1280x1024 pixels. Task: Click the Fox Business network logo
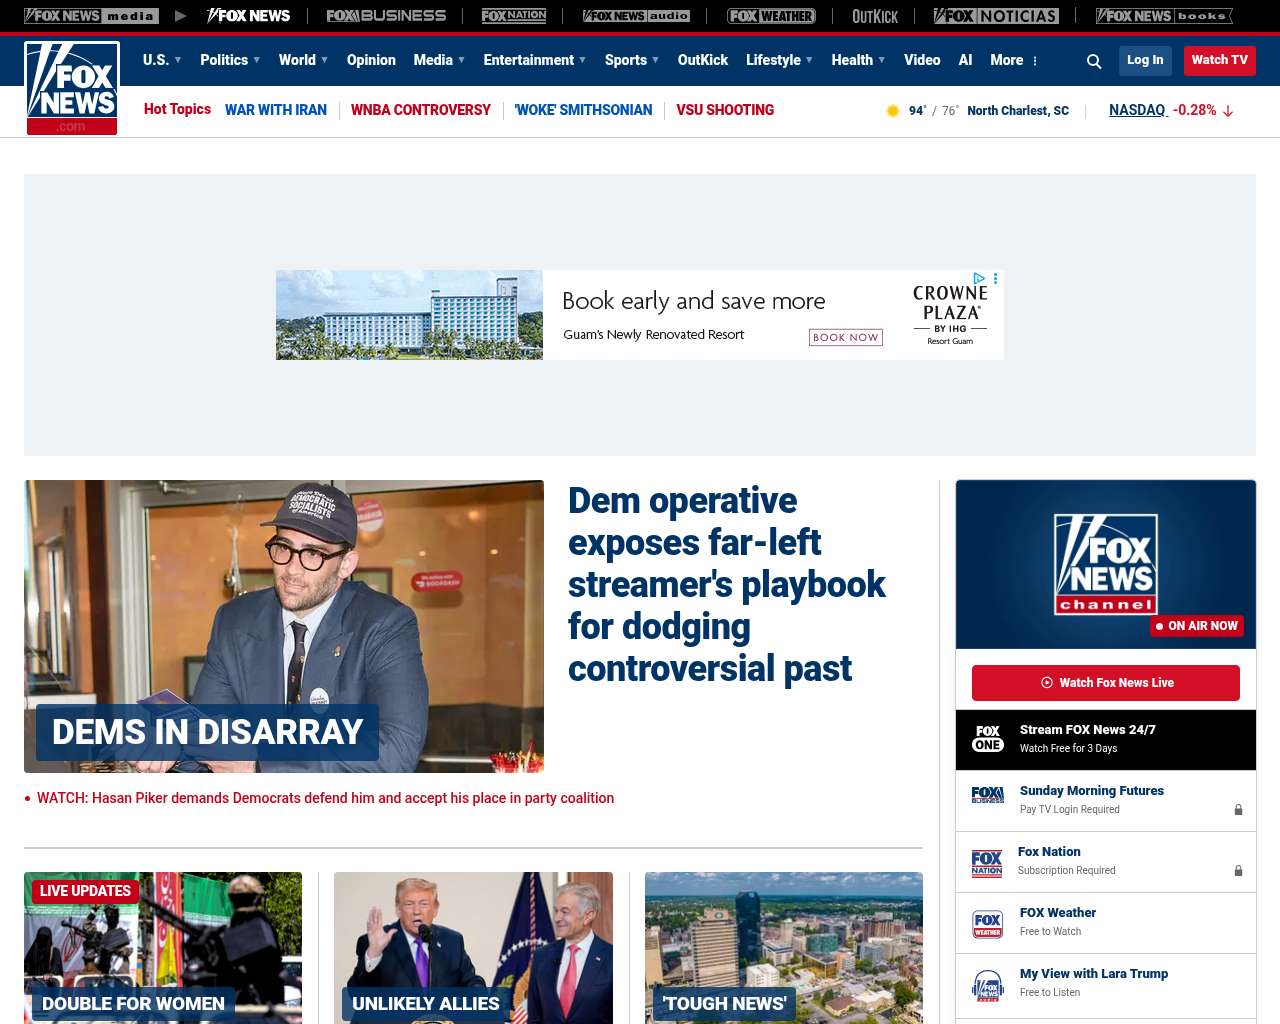click(386, 16)
